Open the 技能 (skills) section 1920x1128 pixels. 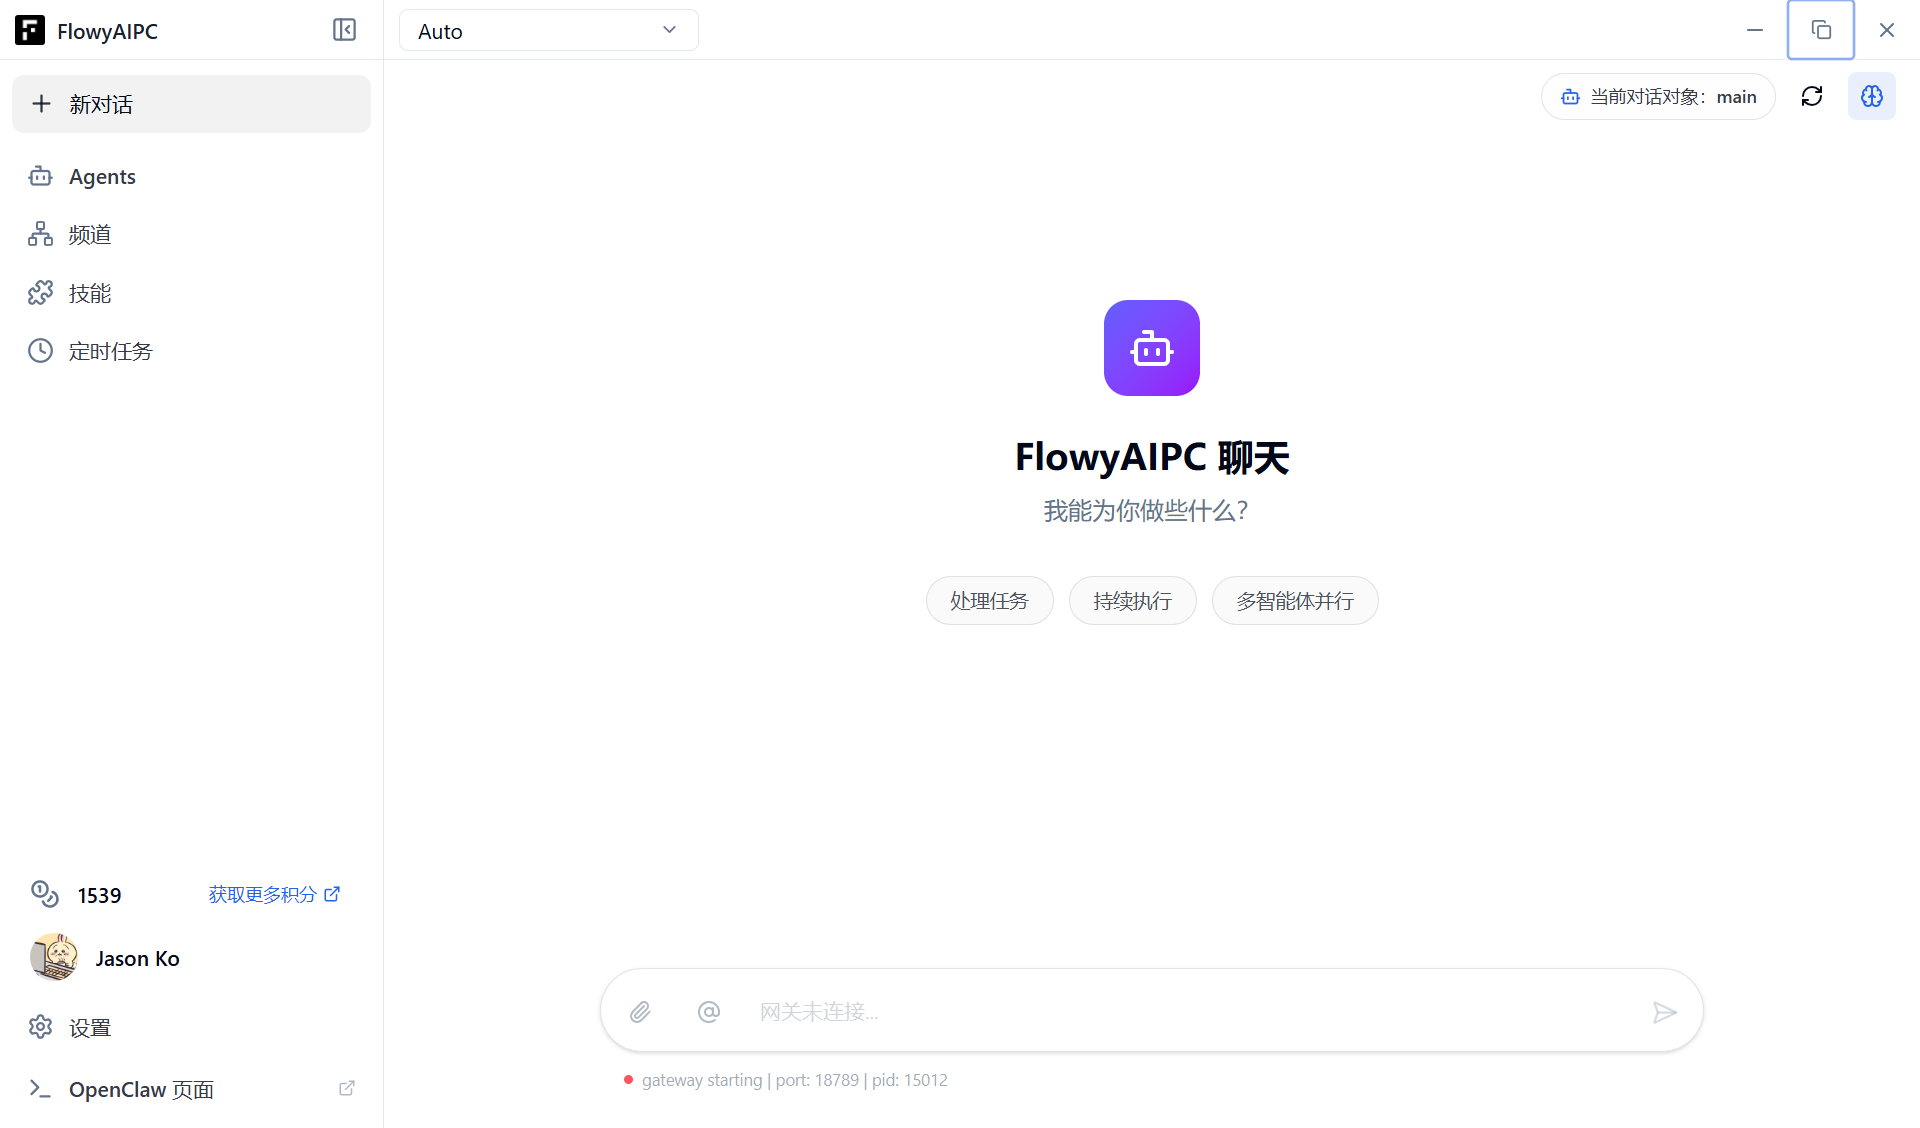point(88,293)
